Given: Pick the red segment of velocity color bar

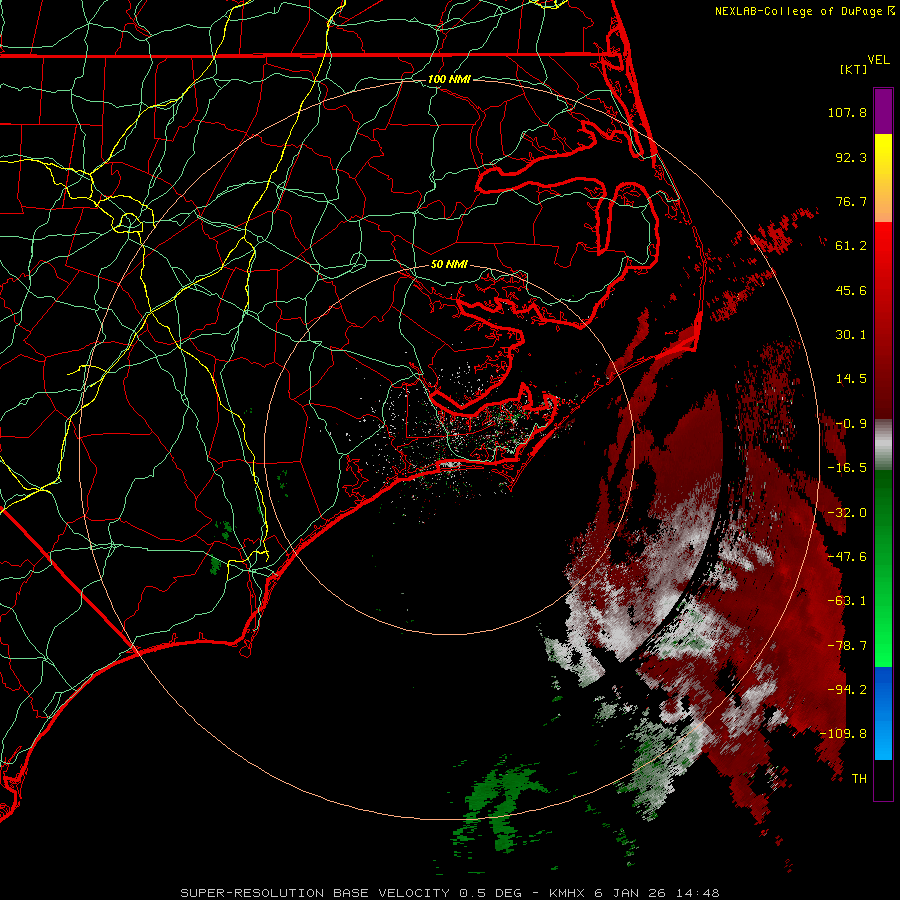Looking at the screenshot, I should point(883,320).
